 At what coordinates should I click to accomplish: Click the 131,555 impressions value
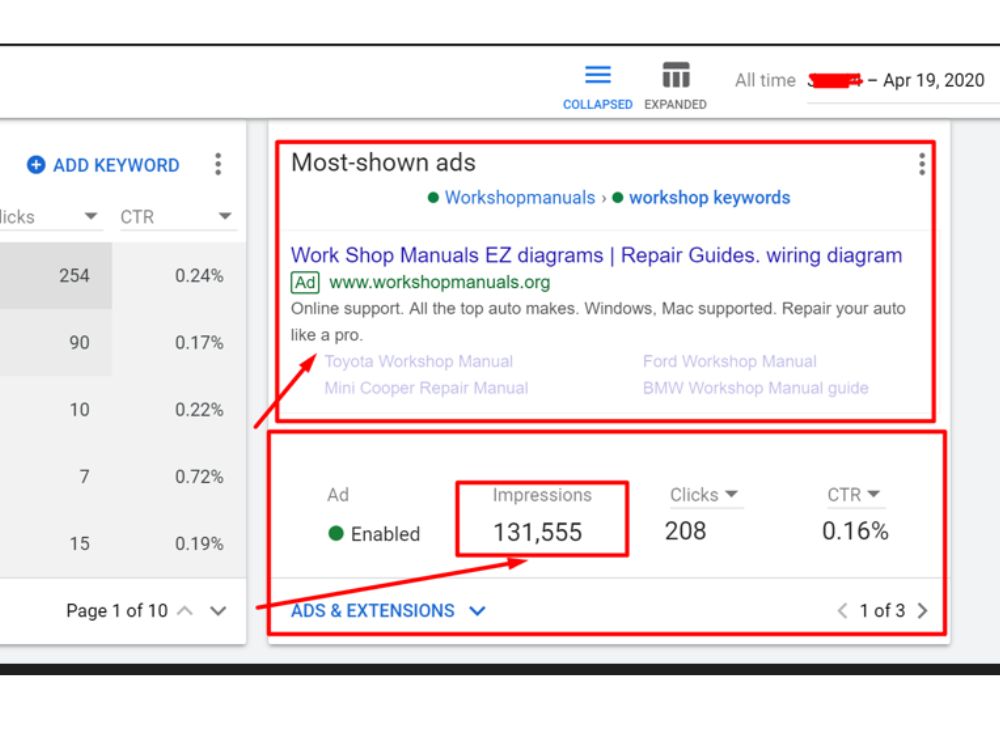point(538,532)
